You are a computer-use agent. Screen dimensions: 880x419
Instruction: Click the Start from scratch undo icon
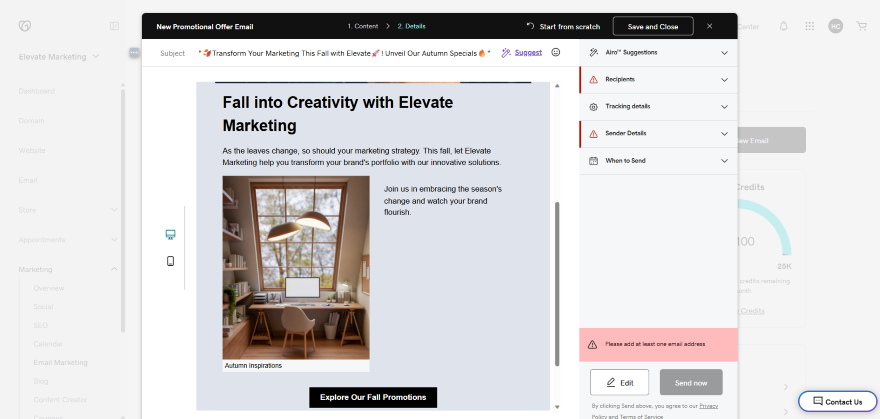point(530,26)
